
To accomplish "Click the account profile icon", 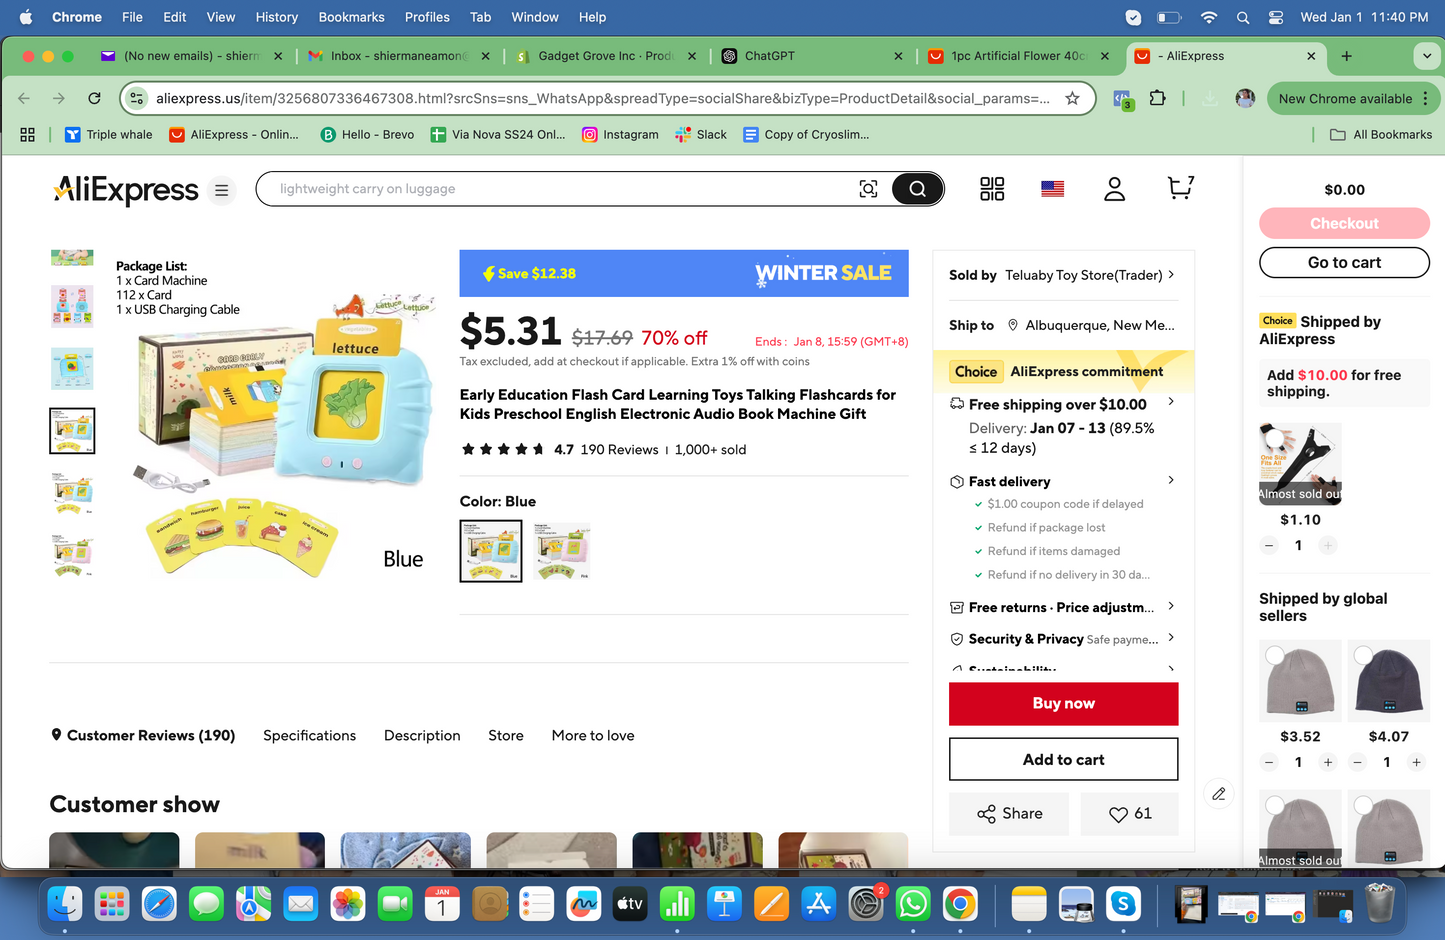I will [1114, 189].
